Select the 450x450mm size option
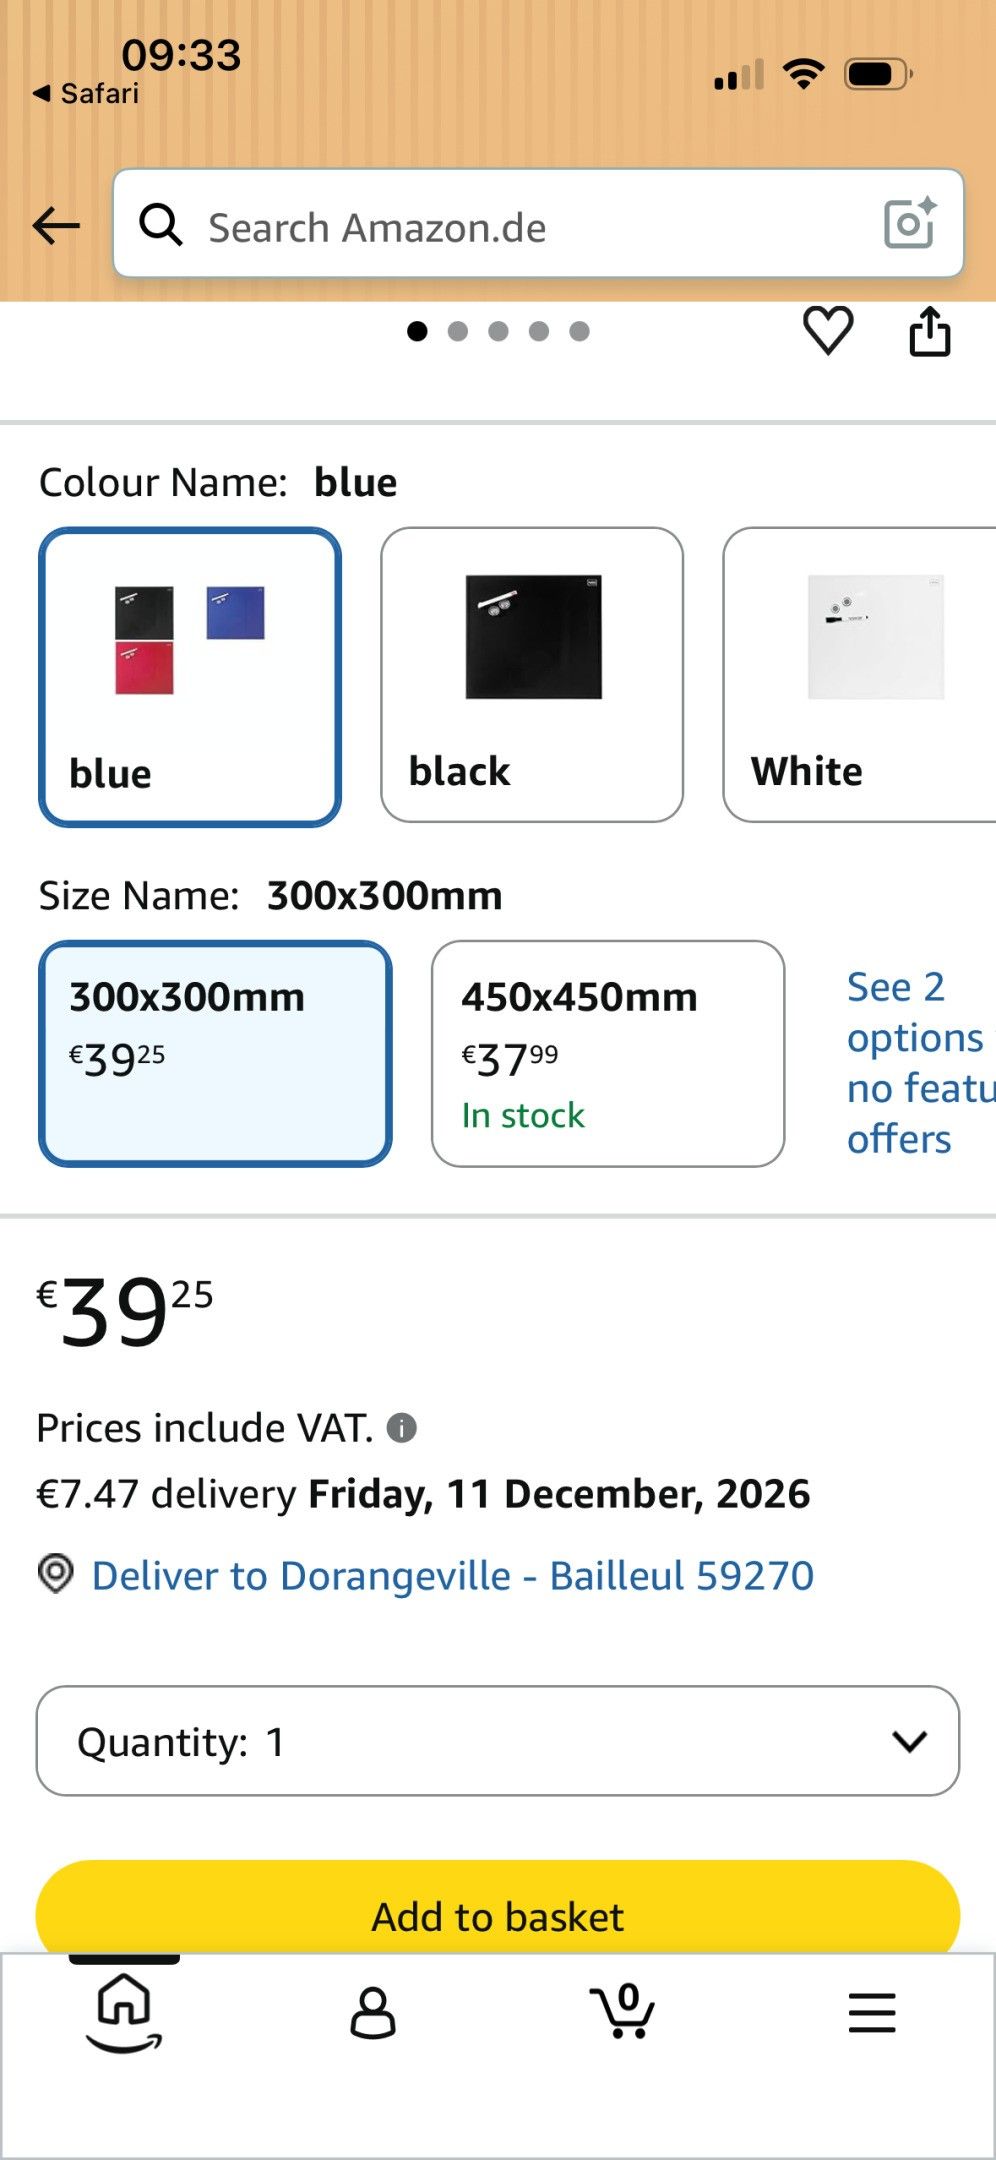The height and width of the screenshot is (2160, 996). (608, 1053)
